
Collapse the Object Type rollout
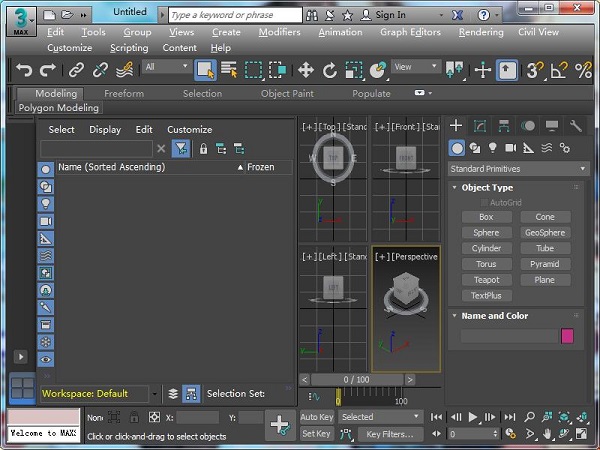pos(455,188)
